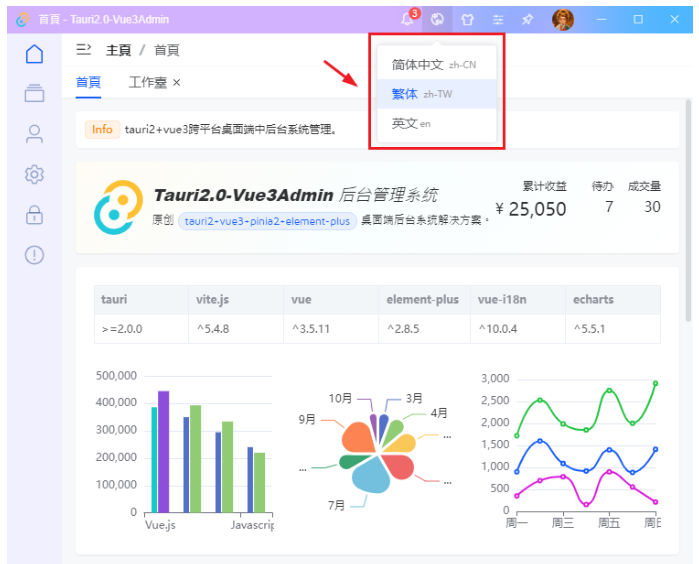The width and height of the screenshot is (699, 564).
Task: Click the Tauri2.0-Vue3Admin logo in the banner
Action: [x=118, y=207]
